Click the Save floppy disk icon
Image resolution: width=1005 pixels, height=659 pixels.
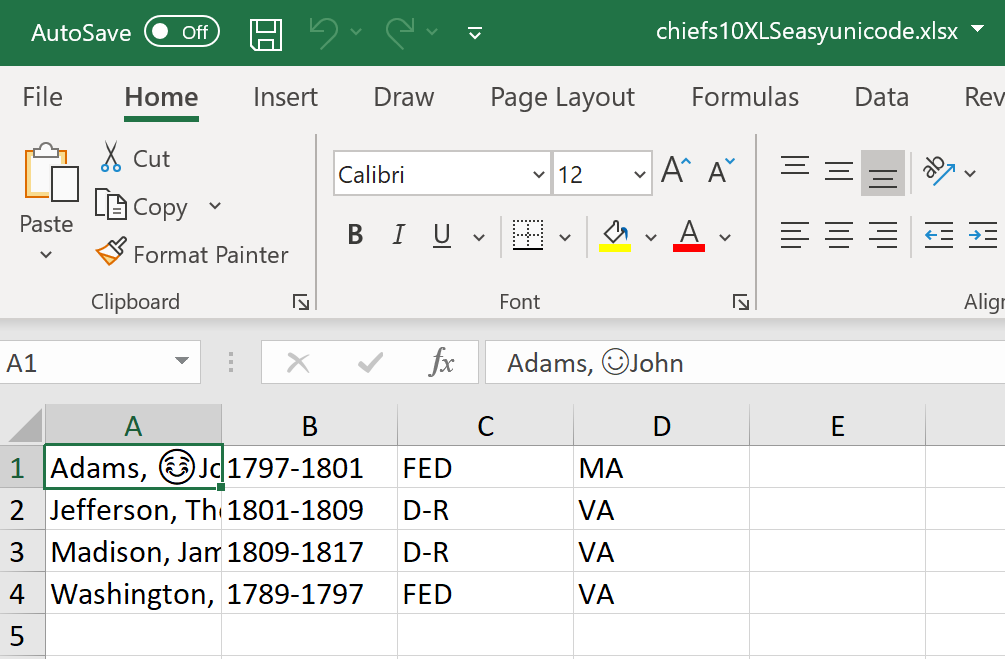tap(266, 33)
